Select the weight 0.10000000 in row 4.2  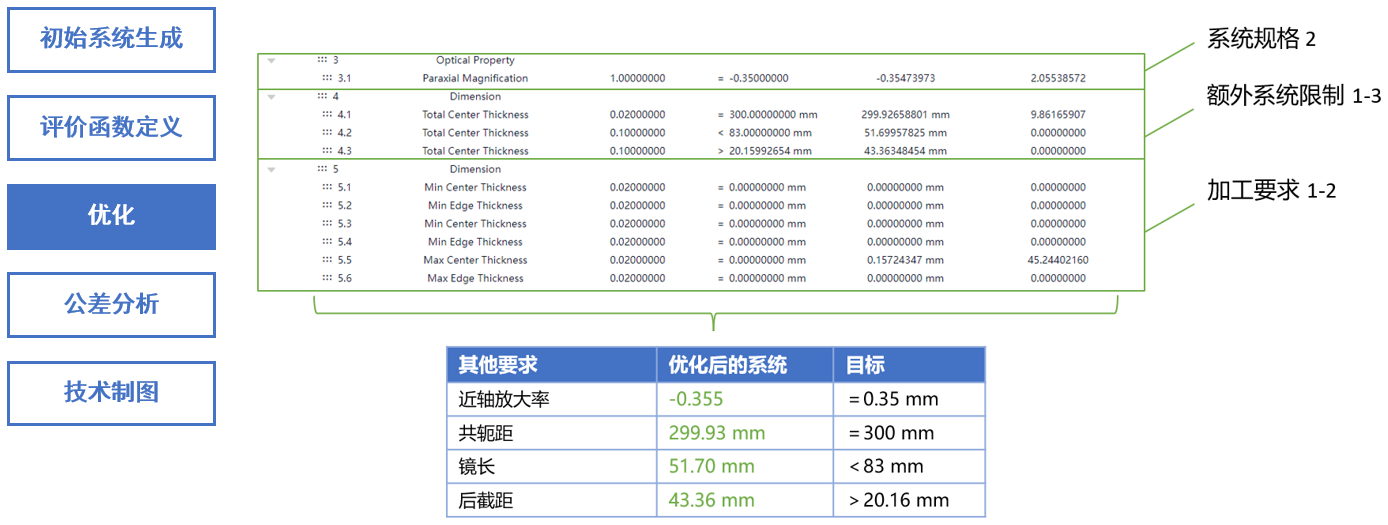(x=637, y=133)
